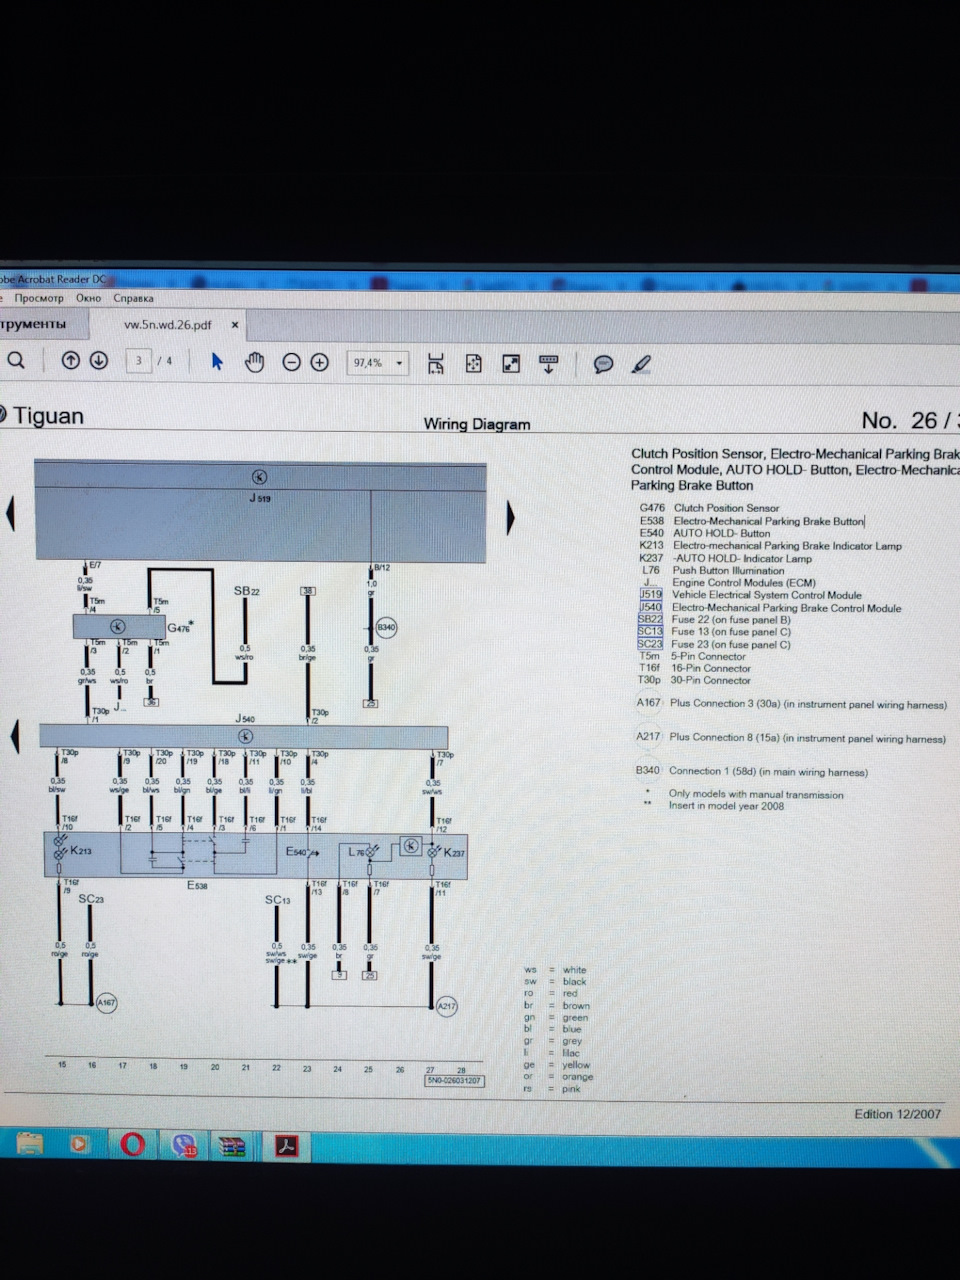Open Viber from the taskbar
Image resolution: width=960 pixels, height=1280 pixels.
pyautogui.click(x=183, y=1146)
